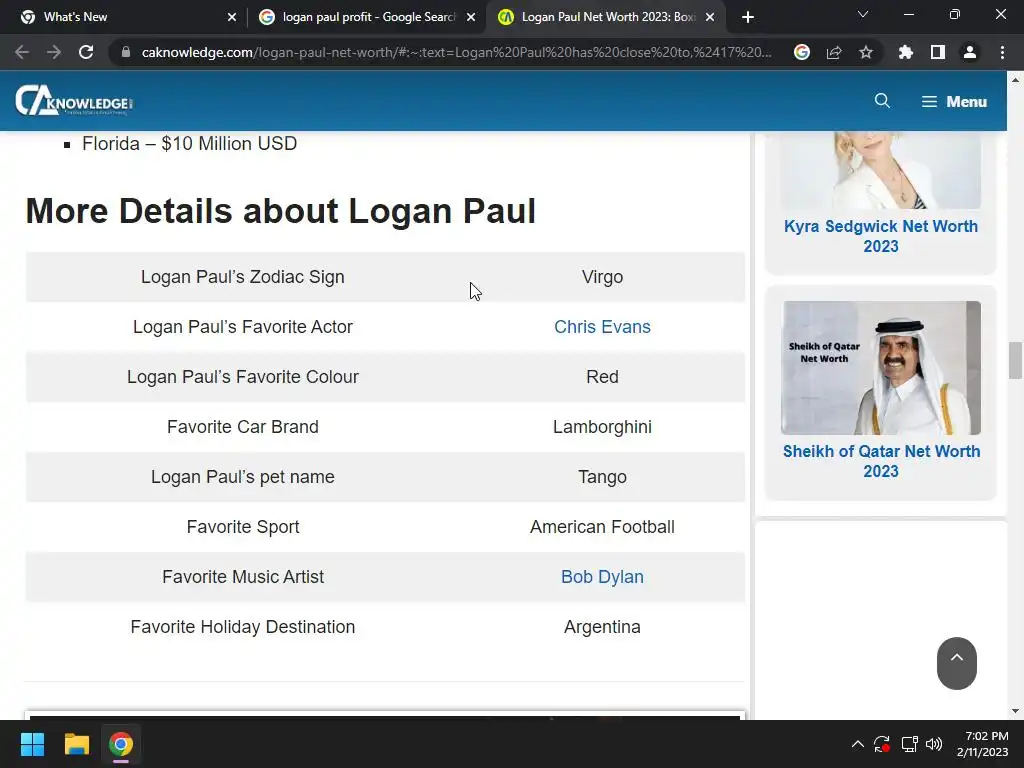Open the clock showing 7:02 PM

click(x=982, y=744)
